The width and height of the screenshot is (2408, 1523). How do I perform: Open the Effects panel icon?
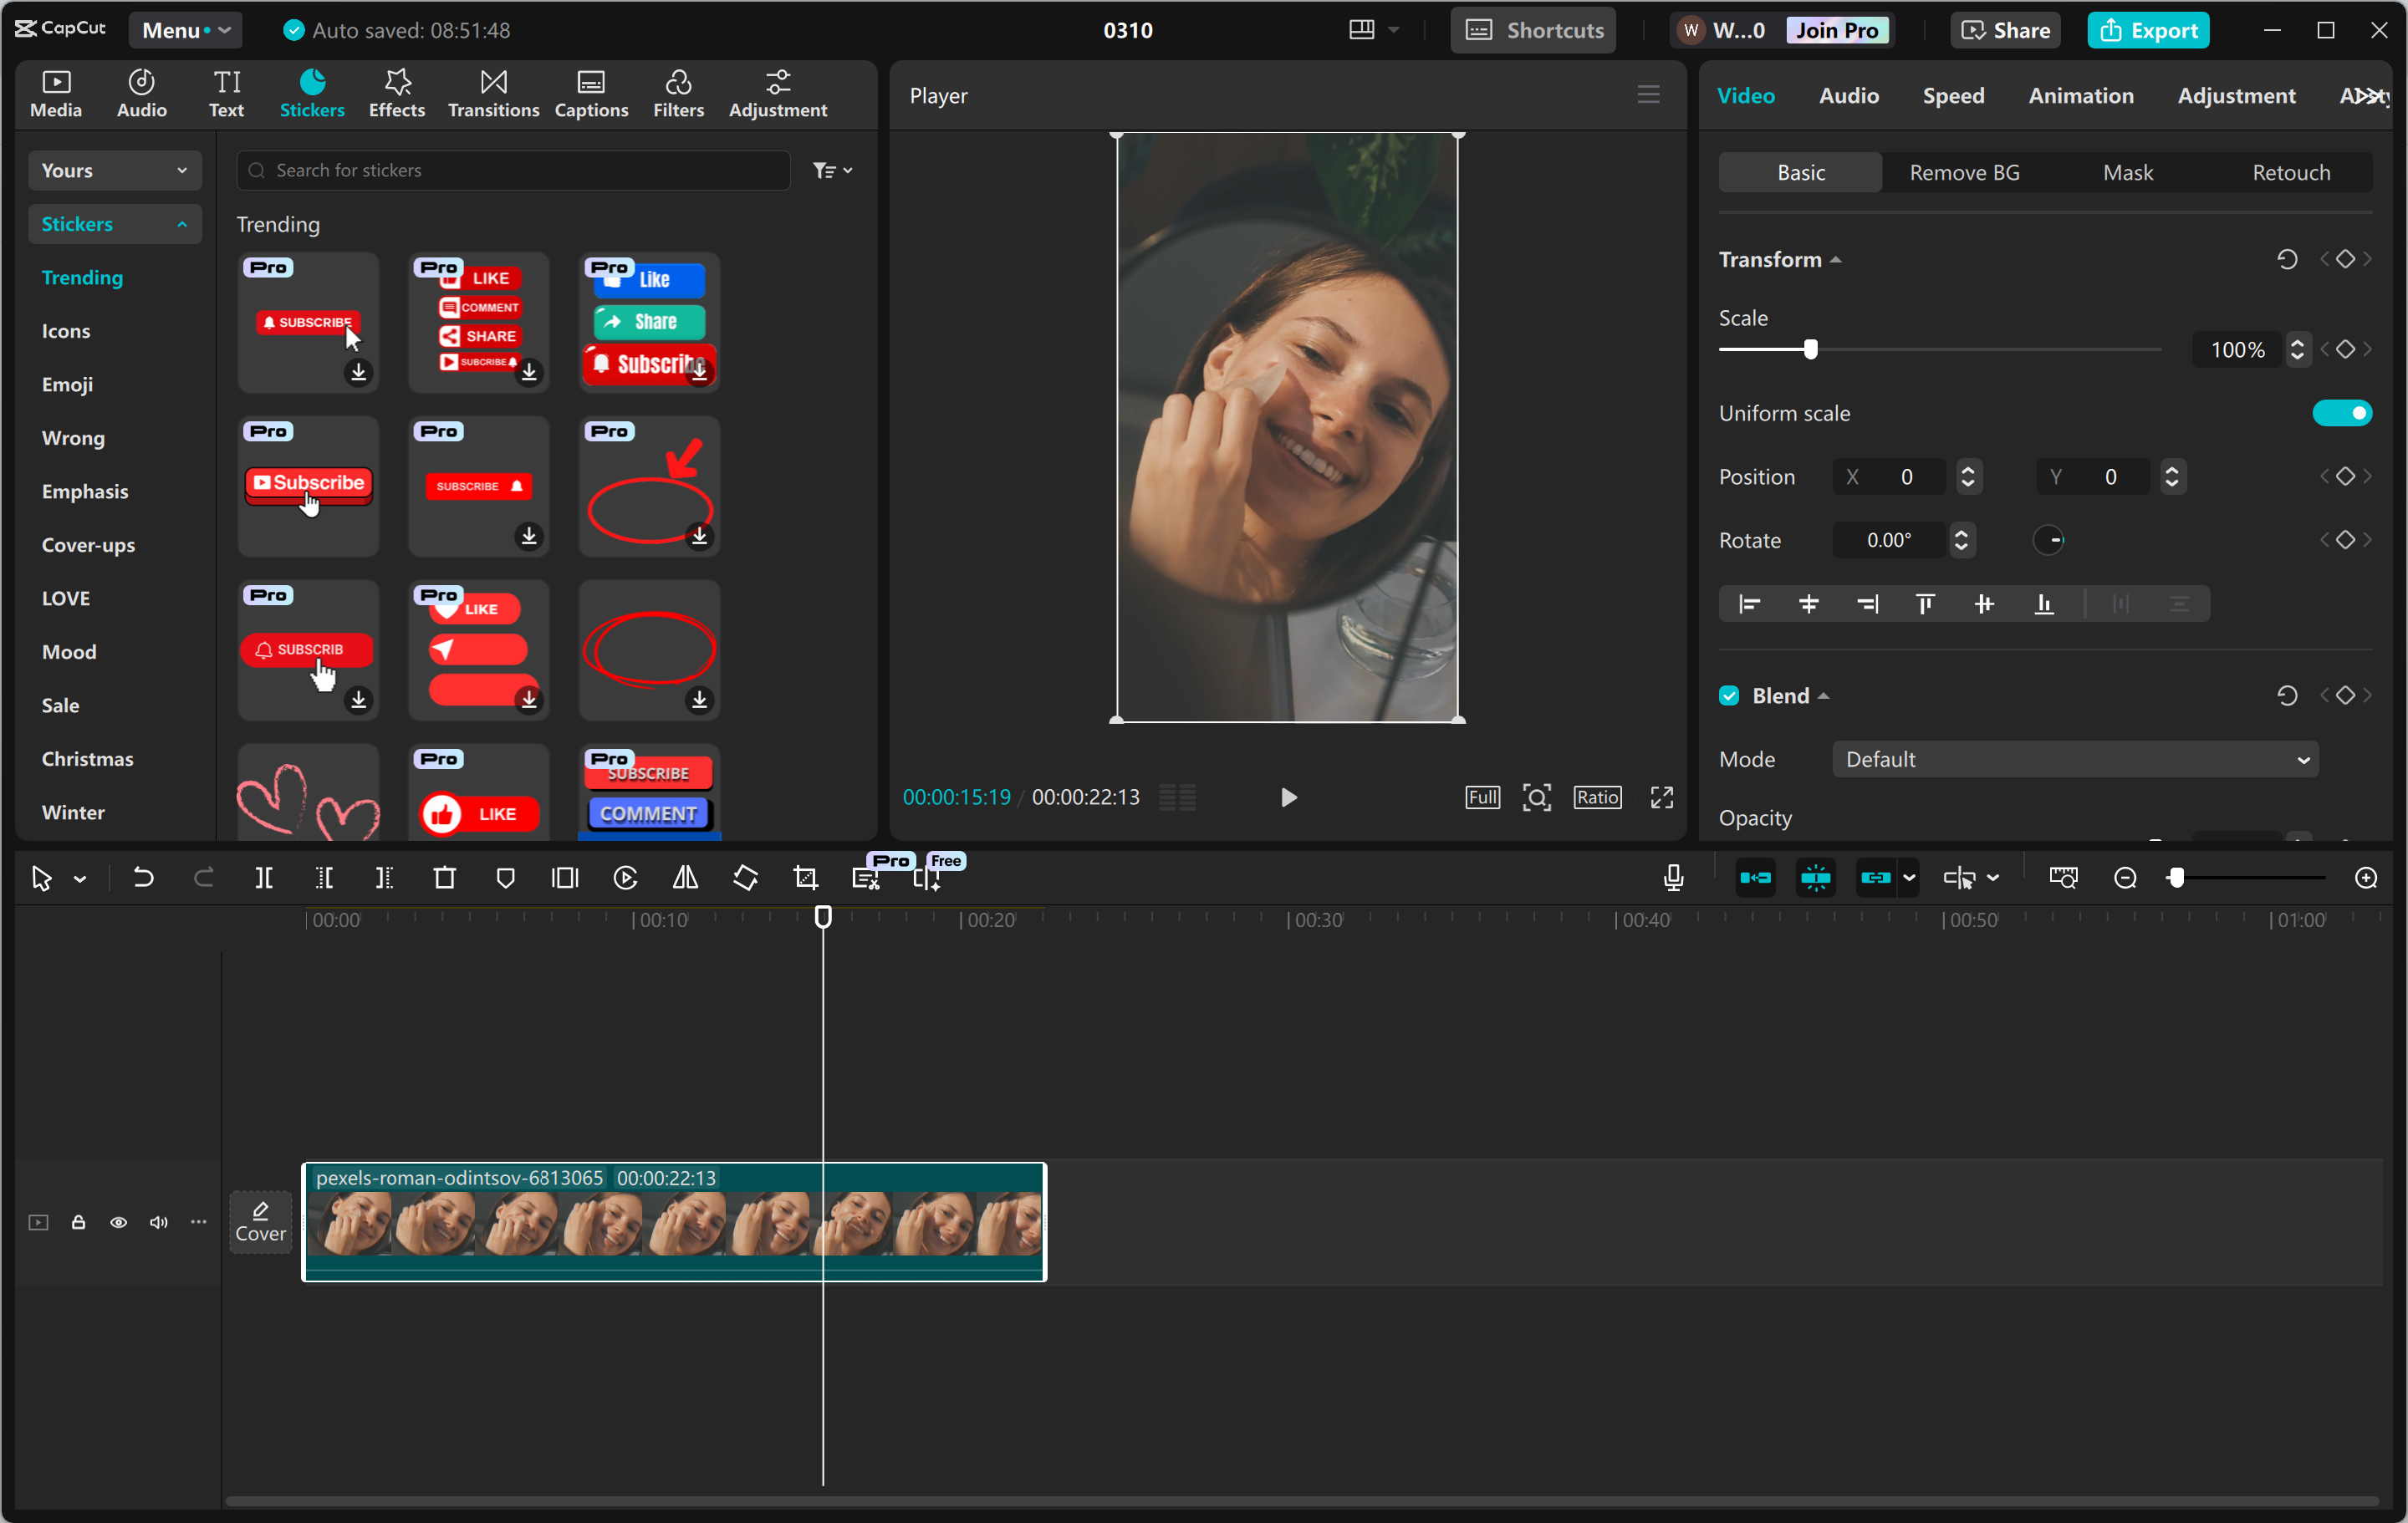point(397,94)
